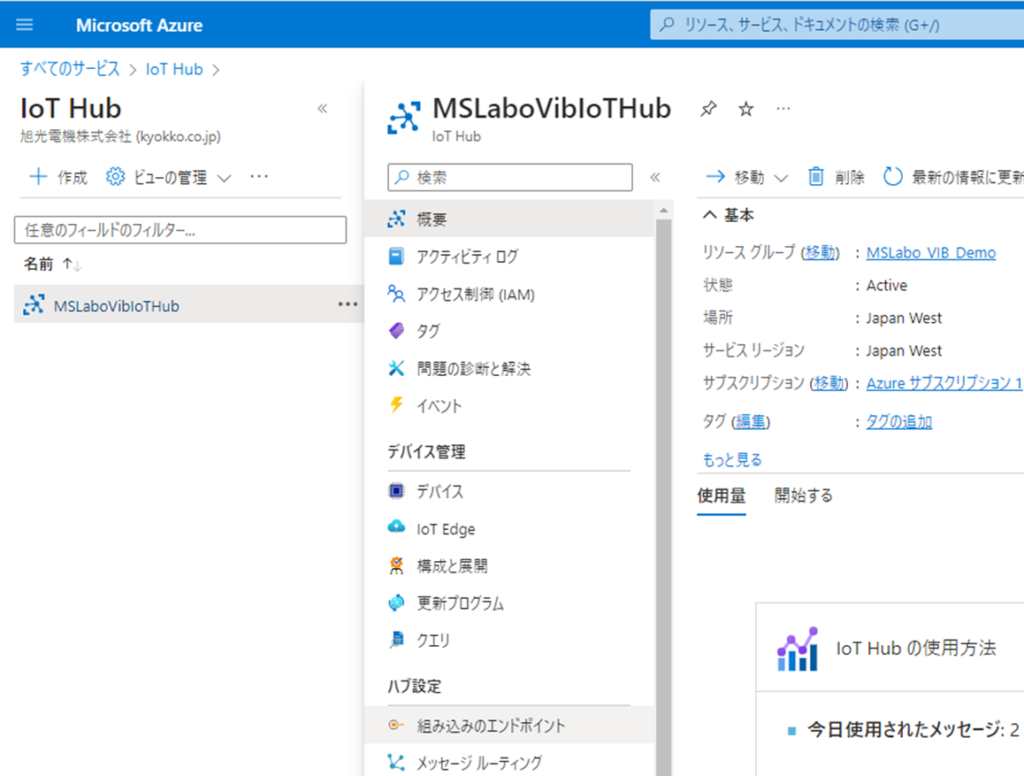1024x776 pixels.
Task: Click the 概要 overview icon
Action: 396,219
